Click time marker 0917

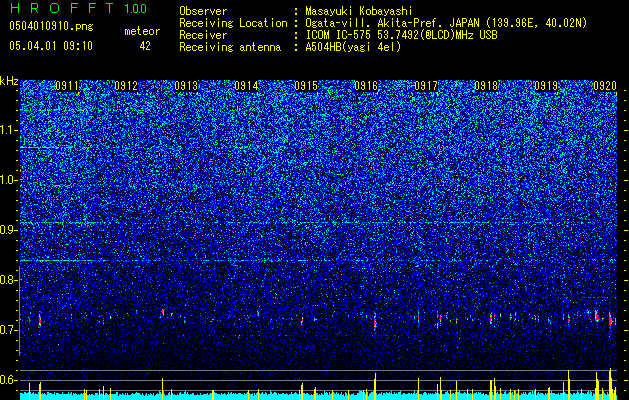pyautogui.click(x=426, y=86)
